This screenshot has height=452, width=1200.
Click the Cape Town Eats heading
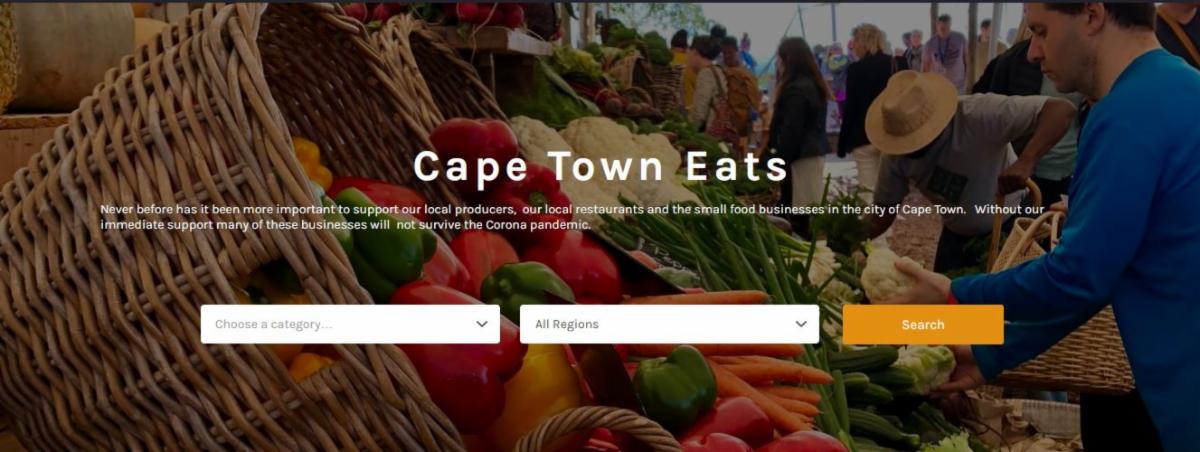tap(601, 166)
